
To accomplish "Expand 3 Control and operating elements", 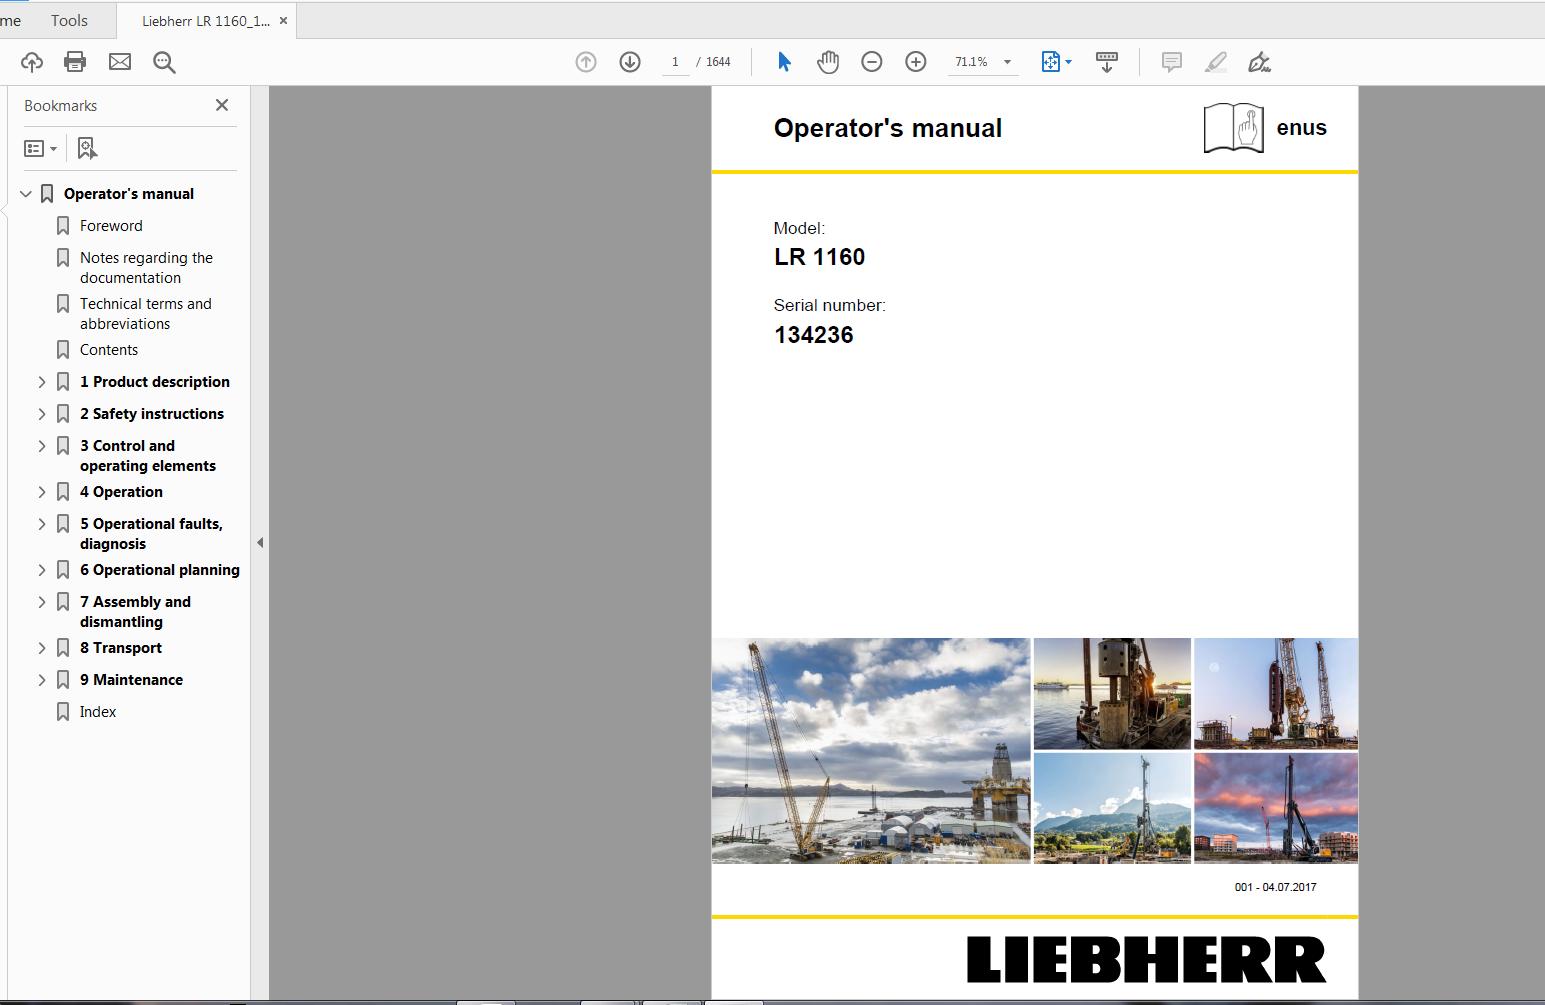I will pyautogui.click(x=42, y=446).
